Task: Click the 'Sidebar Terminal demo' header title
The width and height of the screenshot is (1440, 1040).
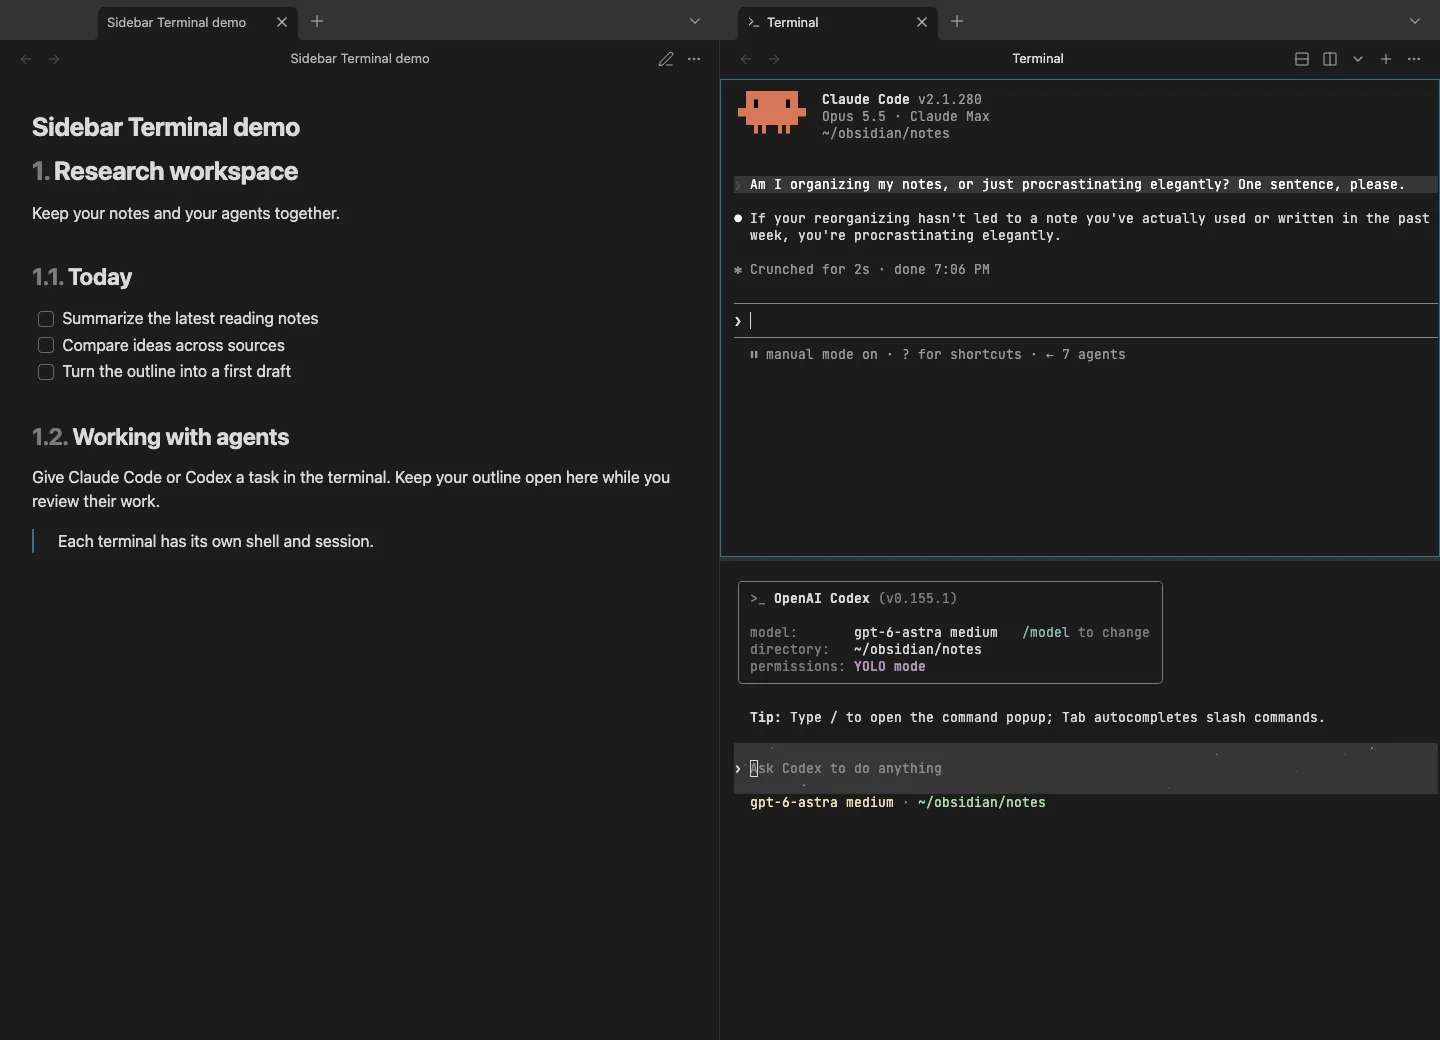Action: tap(360, 59)
